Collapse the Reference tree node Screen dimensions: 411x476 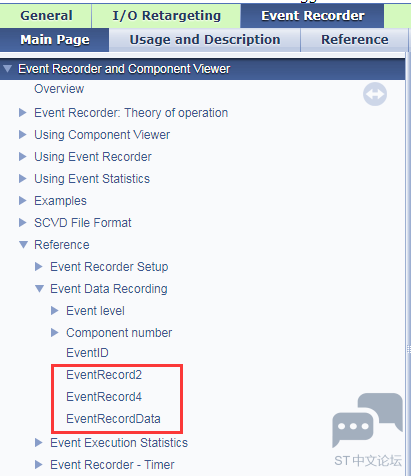(x=23, y=245)
